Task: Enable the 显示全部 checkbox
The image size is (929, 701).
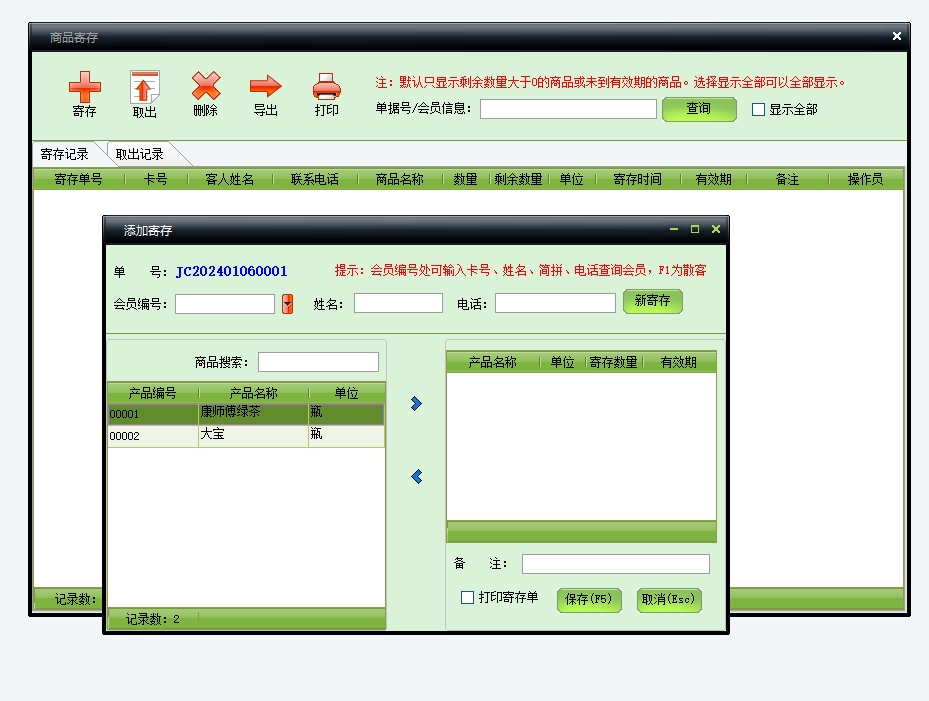Action: click(758, 110)
